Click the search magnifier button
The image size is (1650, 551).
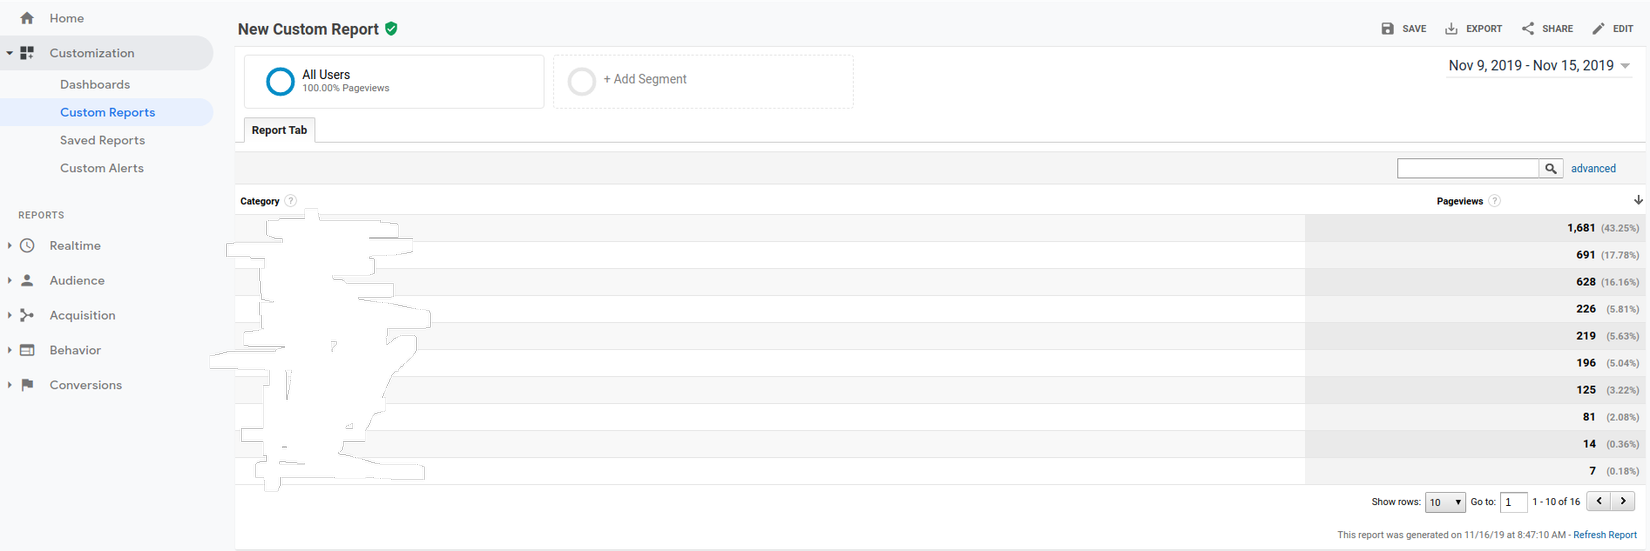1551,169
